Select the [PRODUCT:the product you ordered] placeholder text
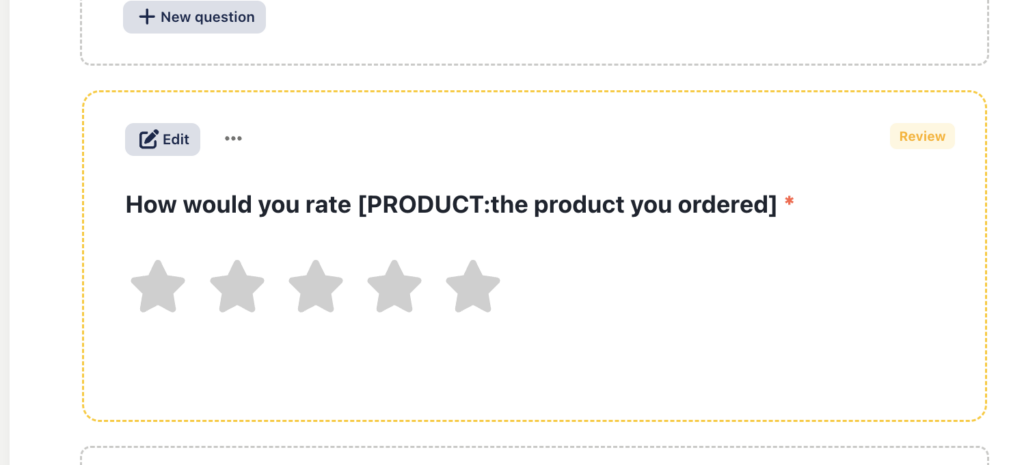Screen dimensions: 1024x465 [568, 205]
